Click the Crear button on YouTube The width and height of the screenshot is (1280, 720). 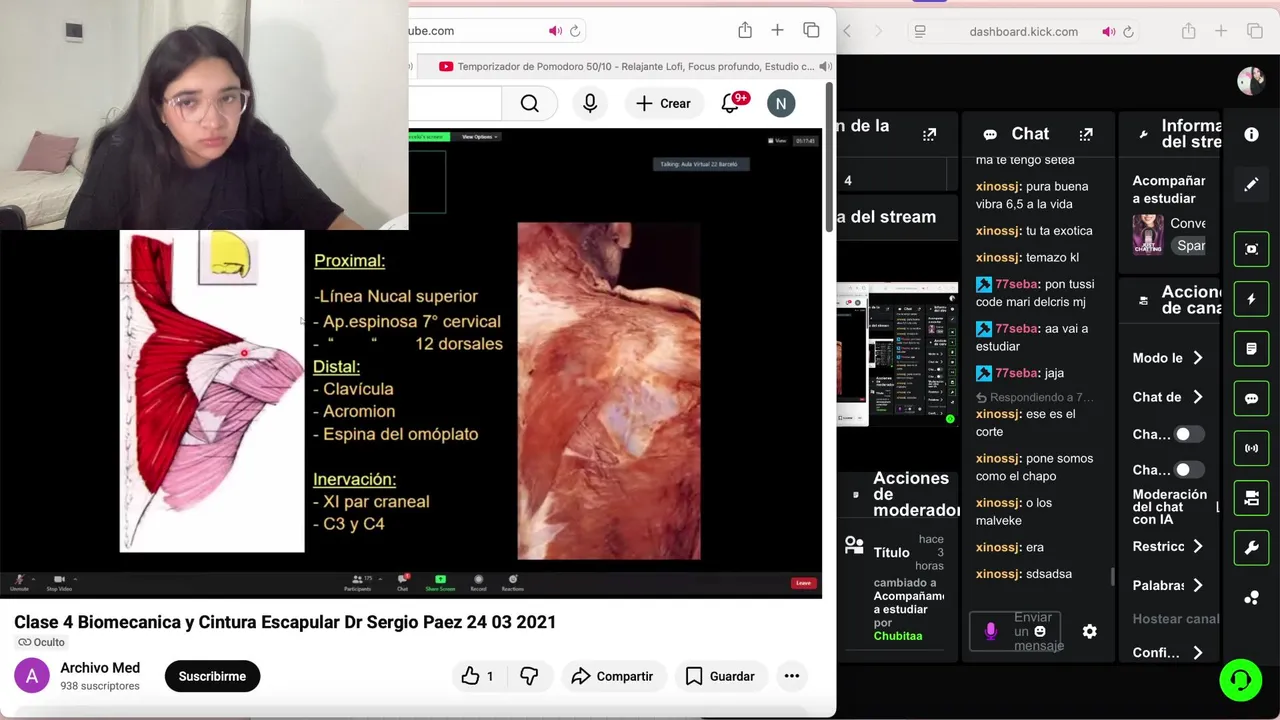(x=663, y=103)
